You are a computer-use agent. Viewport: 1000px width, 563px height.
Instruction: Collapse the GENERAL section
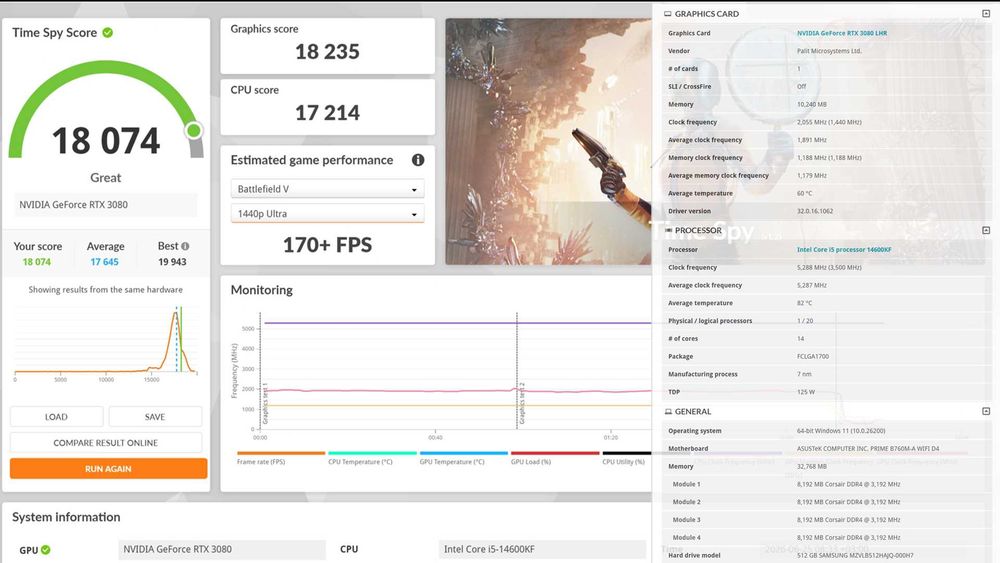click(986, 411)
